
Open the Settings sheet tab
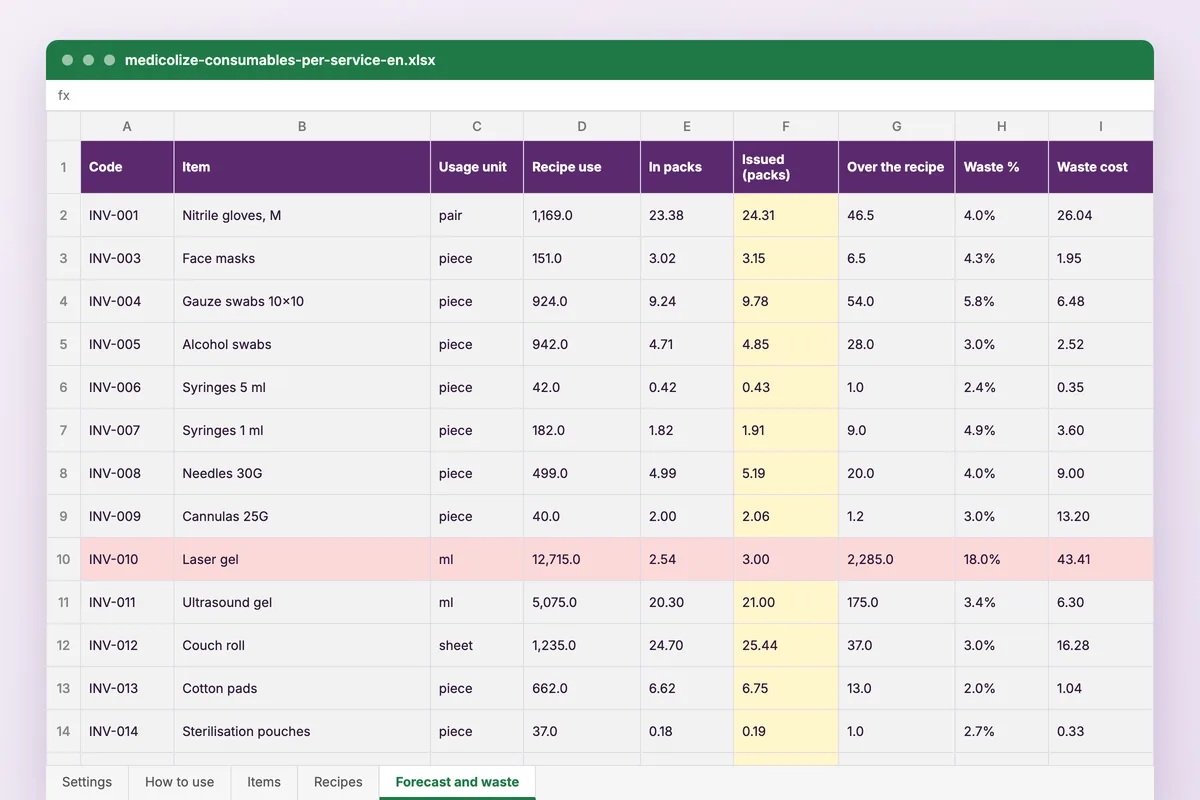click(x=87, y=782)
